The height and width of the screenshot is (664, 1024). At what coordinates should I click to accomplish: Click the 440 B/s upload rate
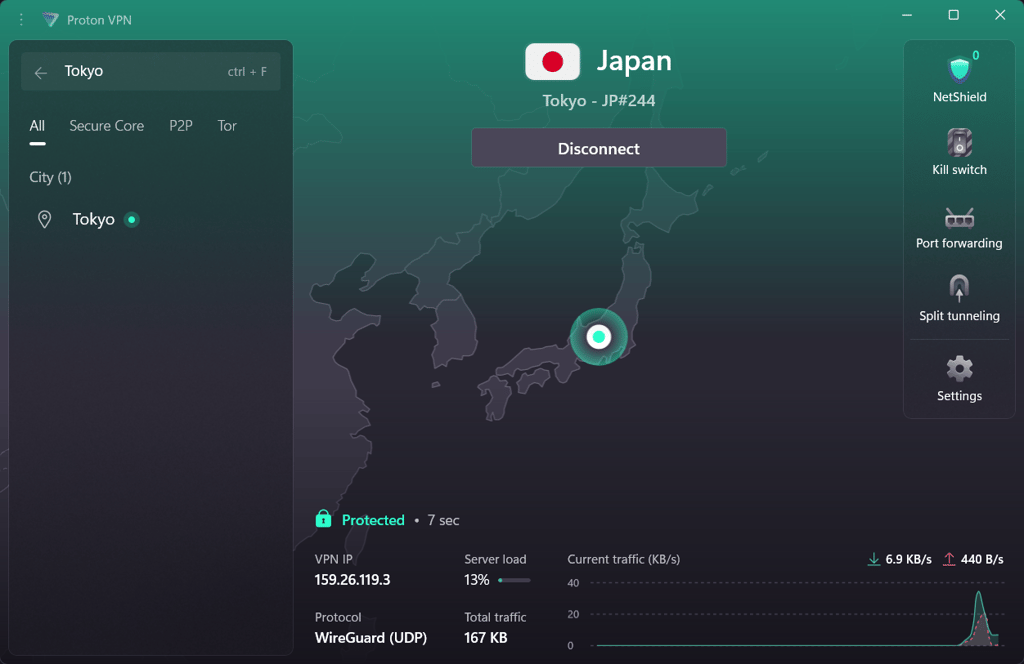982,560
